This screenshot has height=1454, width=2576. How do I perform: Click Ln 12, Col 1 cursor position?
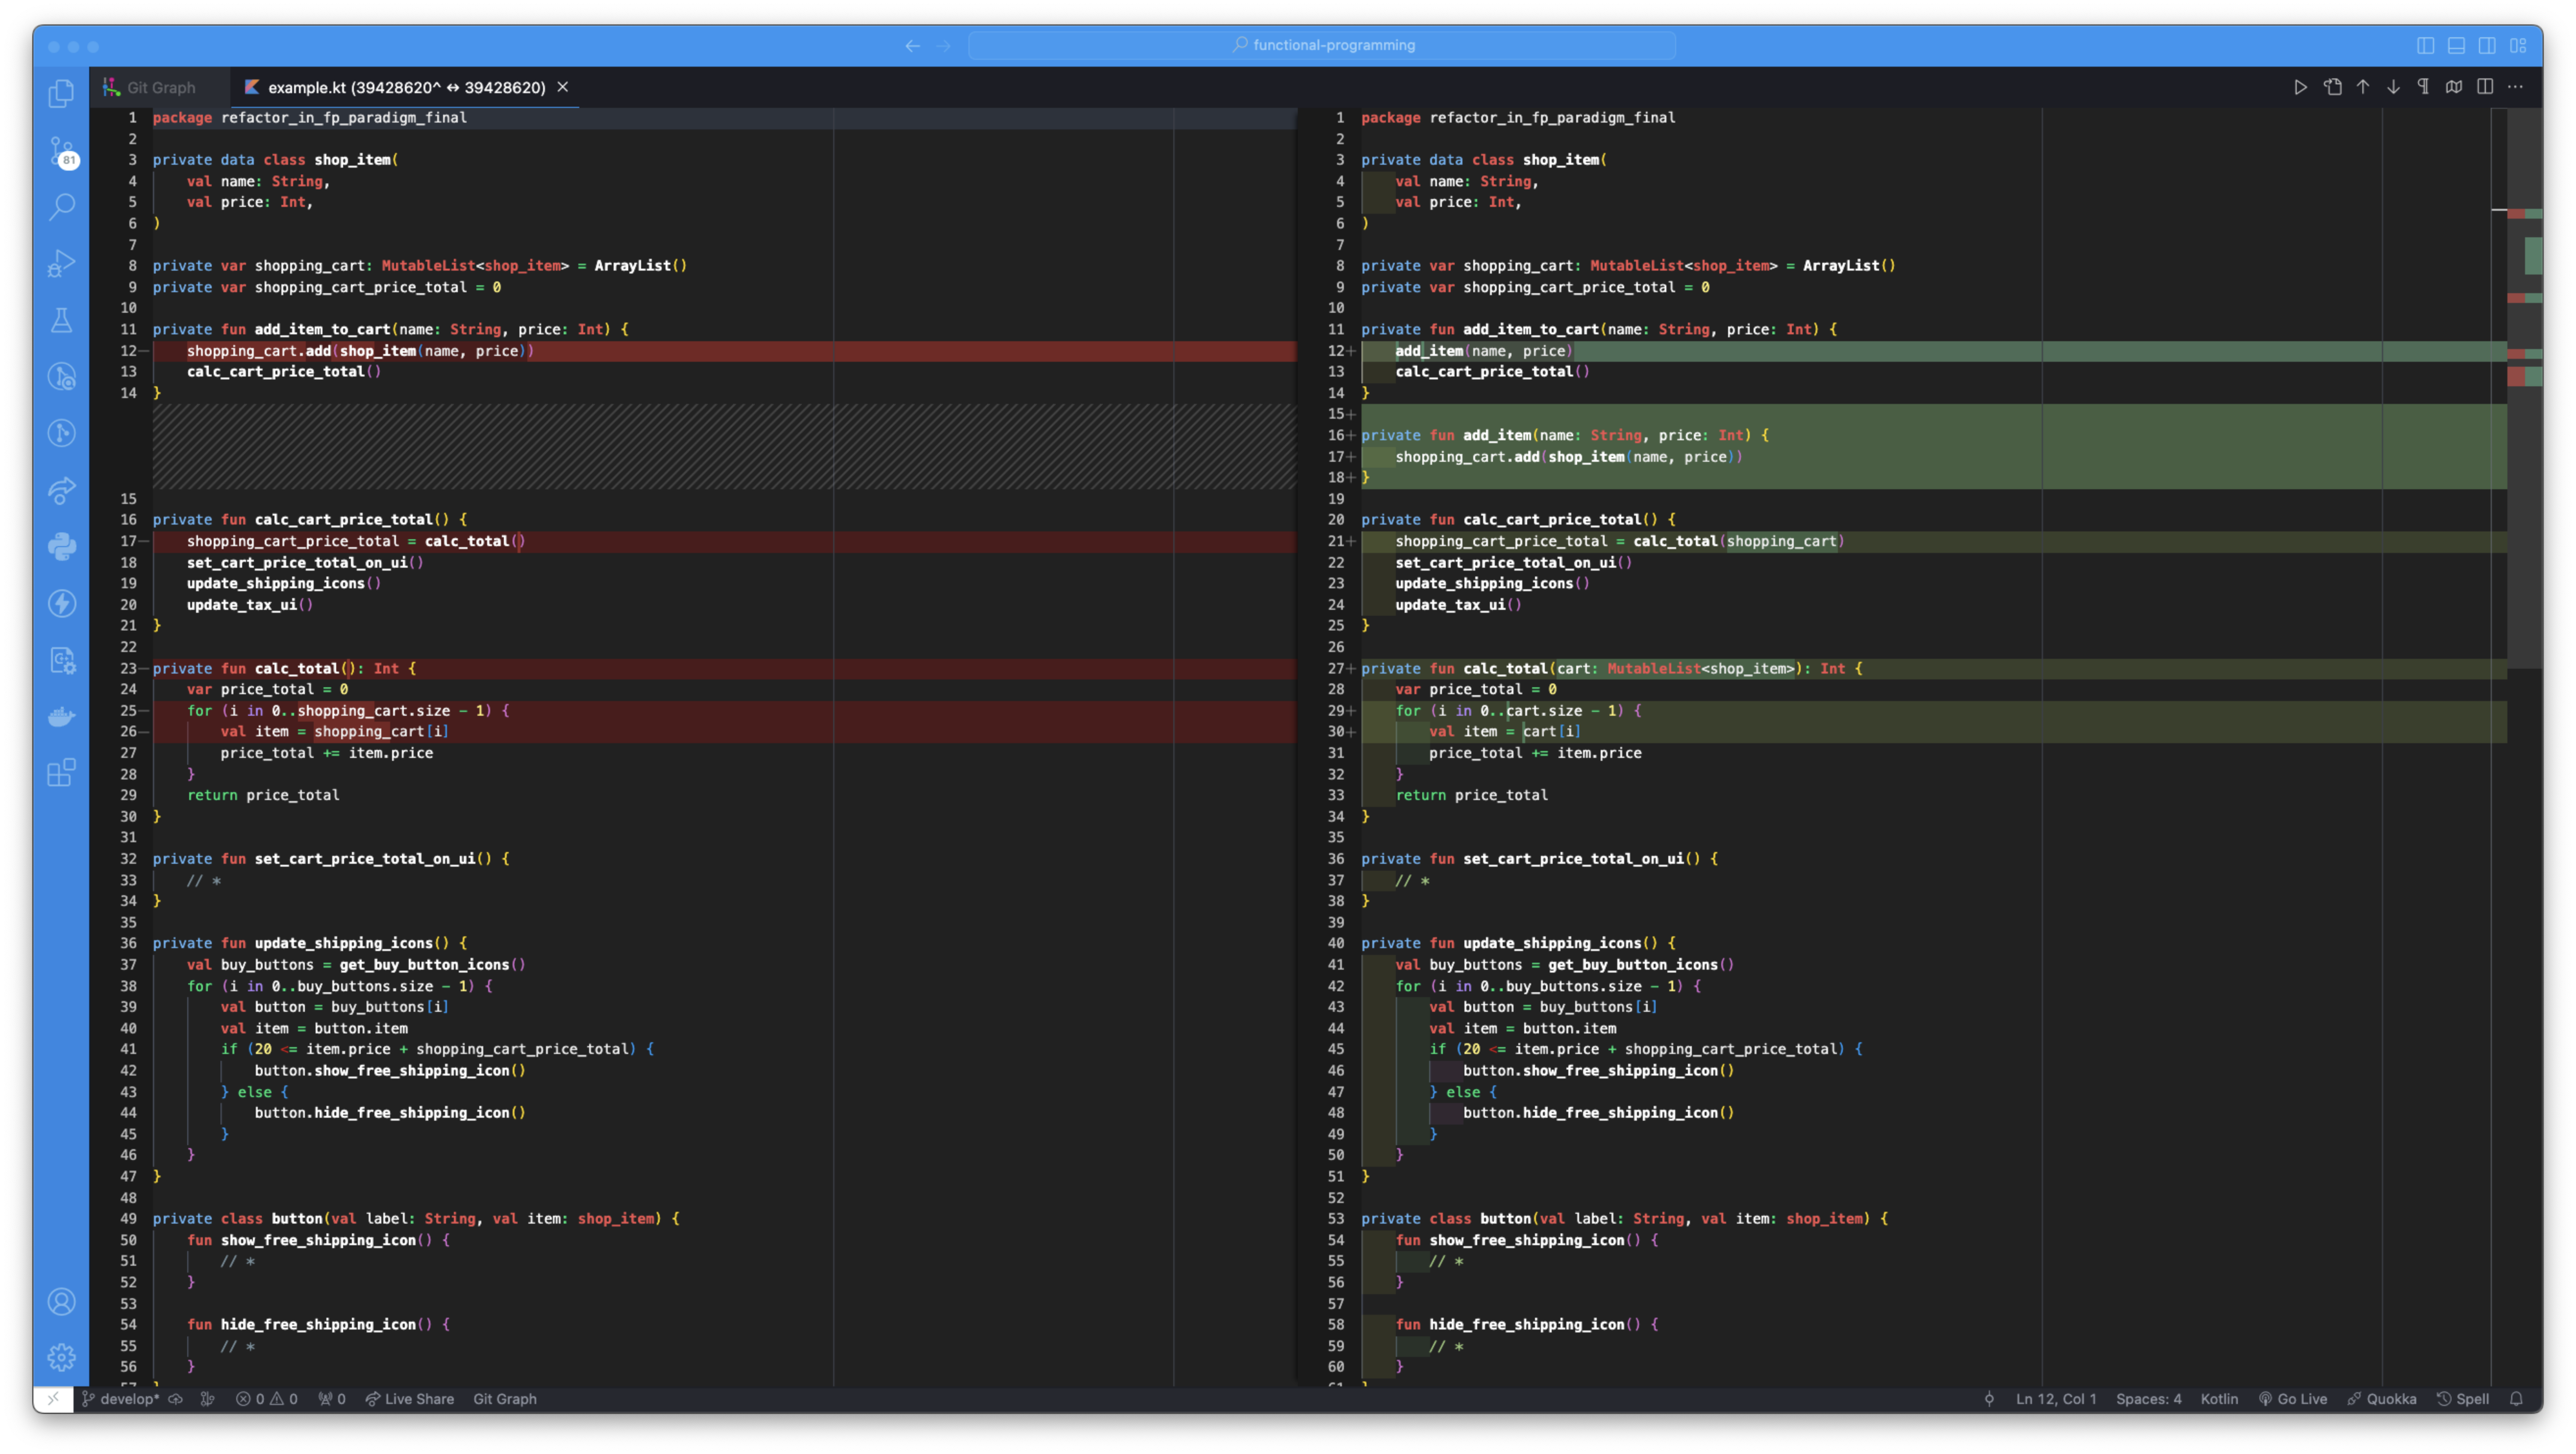click(x=2056, y=1398)
